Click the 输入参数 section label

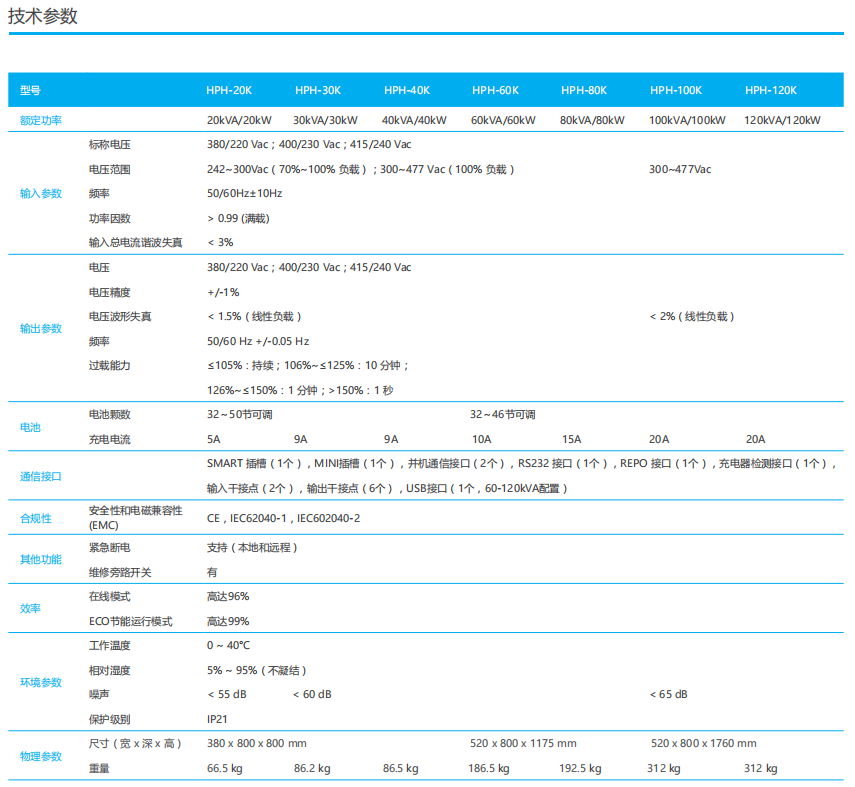point(41,193)
